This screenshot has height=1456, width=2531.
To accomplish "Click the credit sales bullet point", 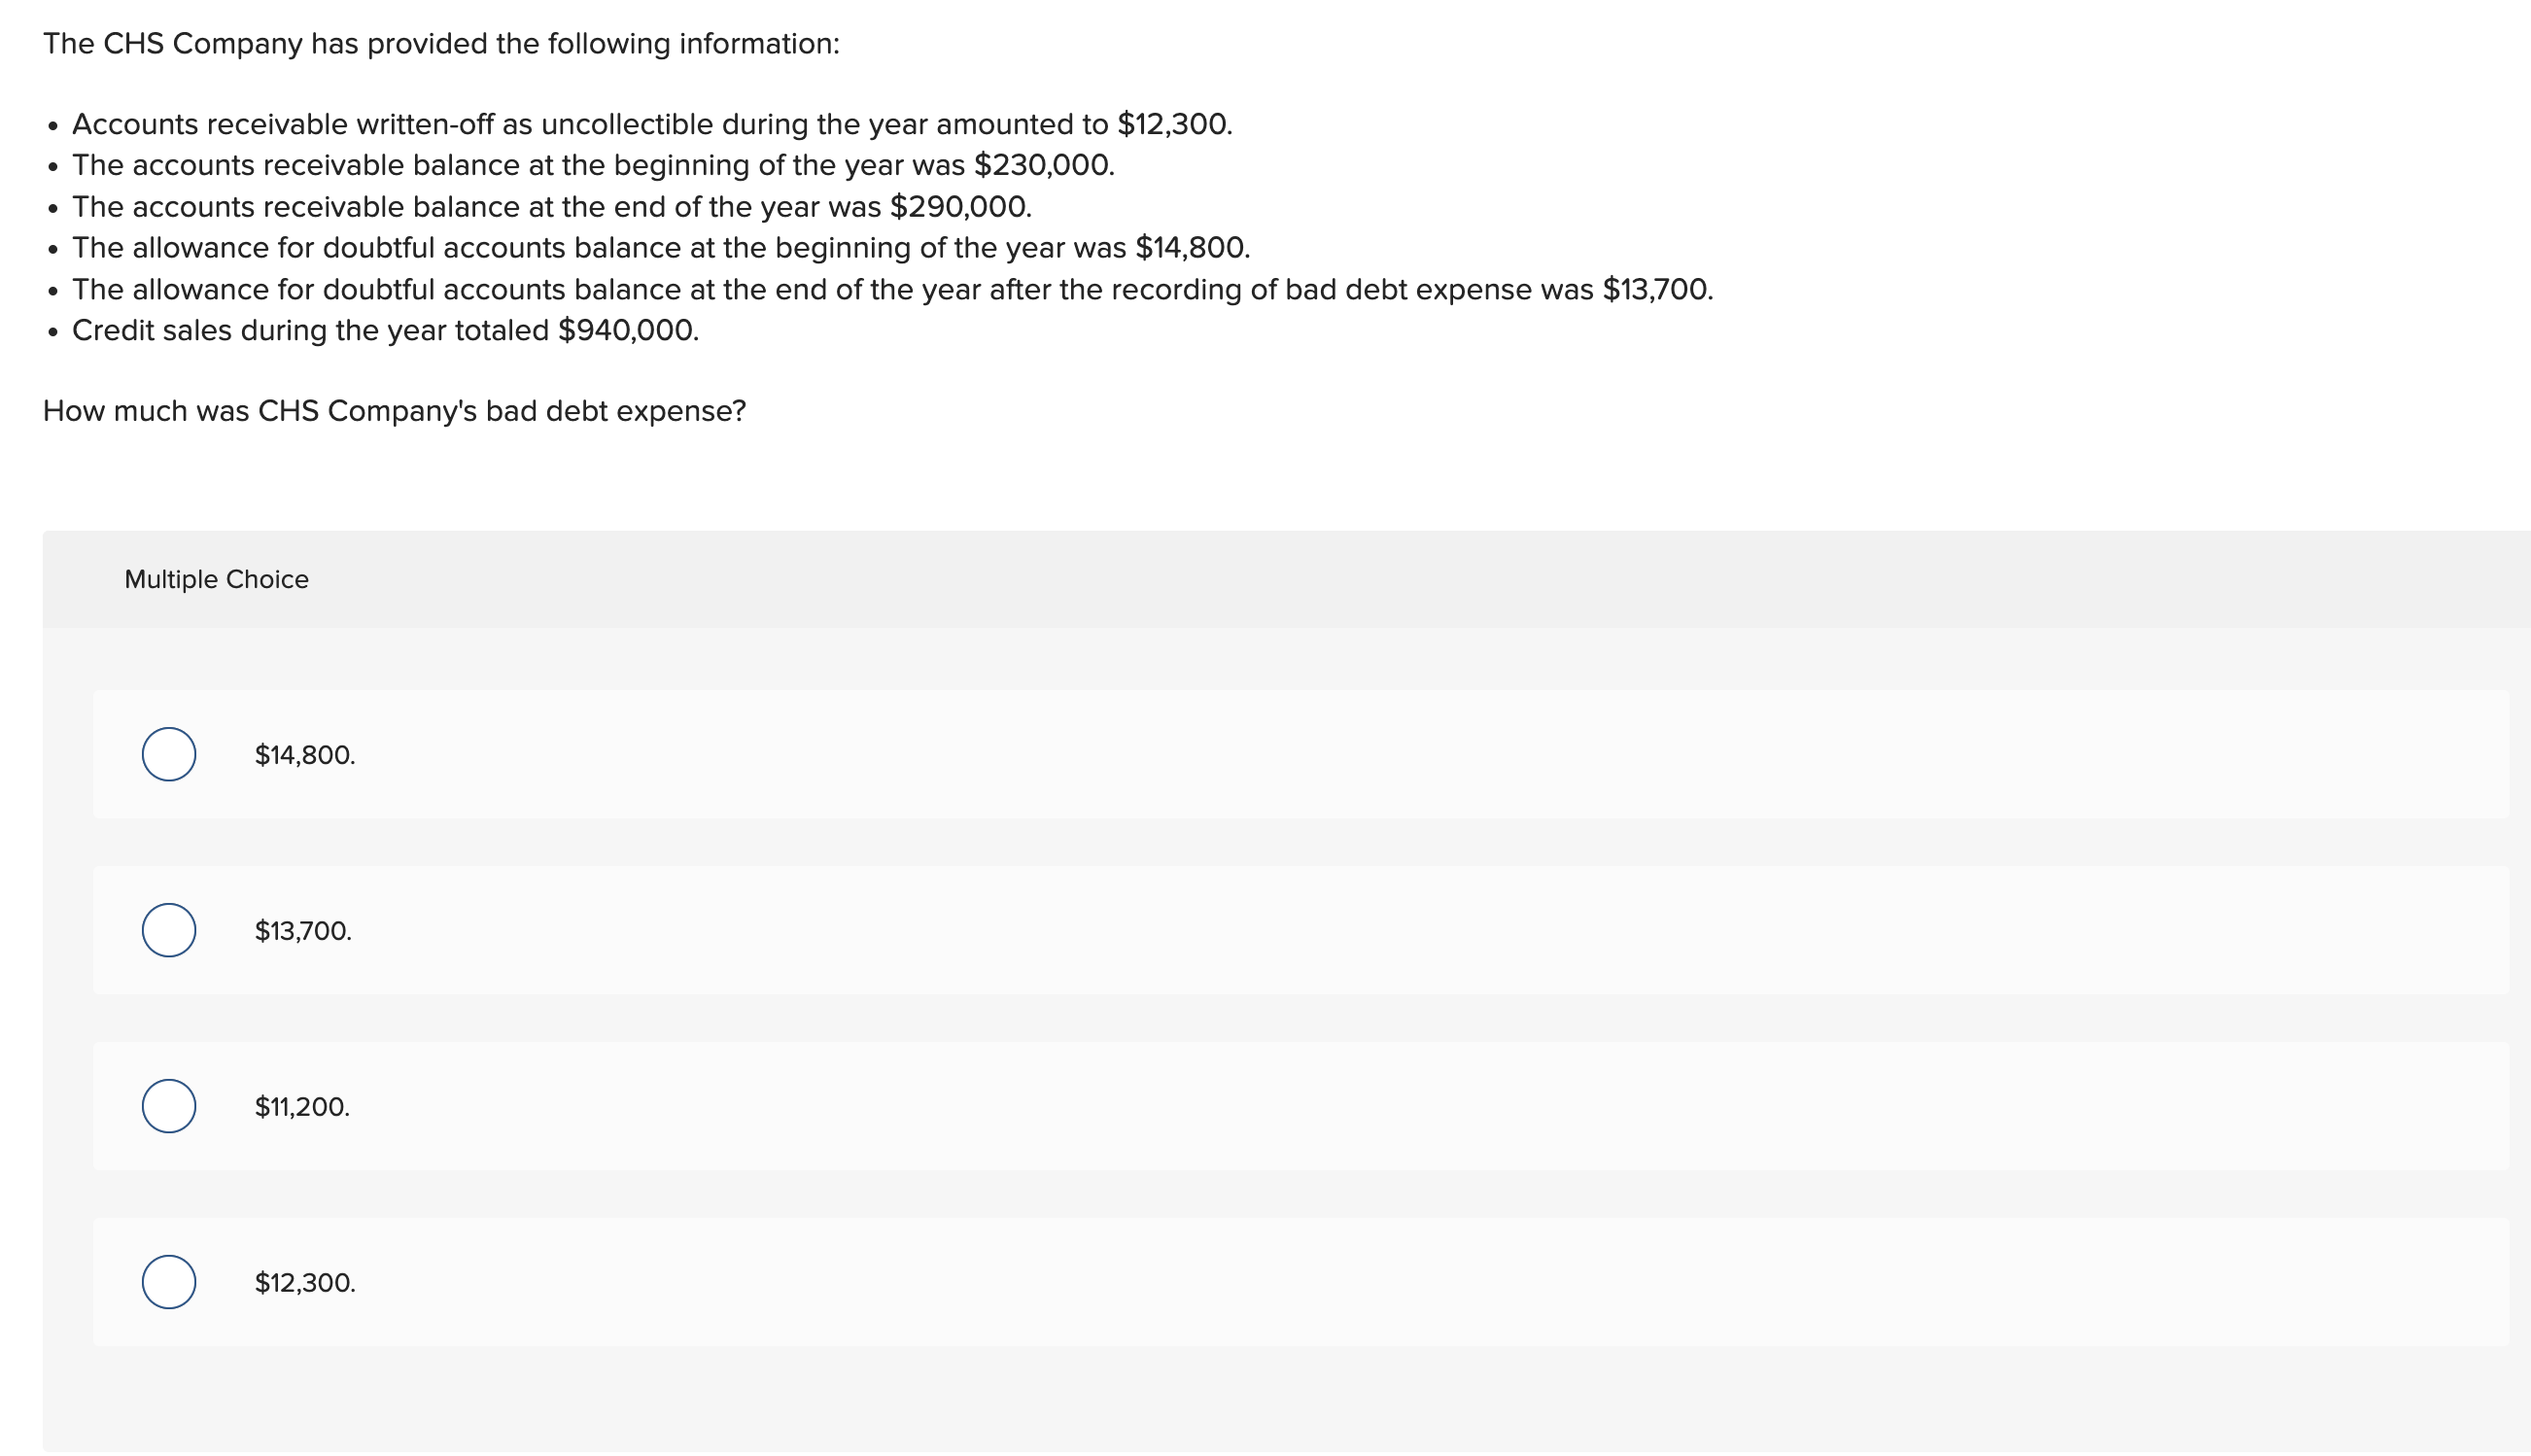I will pyautogui.click(x=385, y=330).
